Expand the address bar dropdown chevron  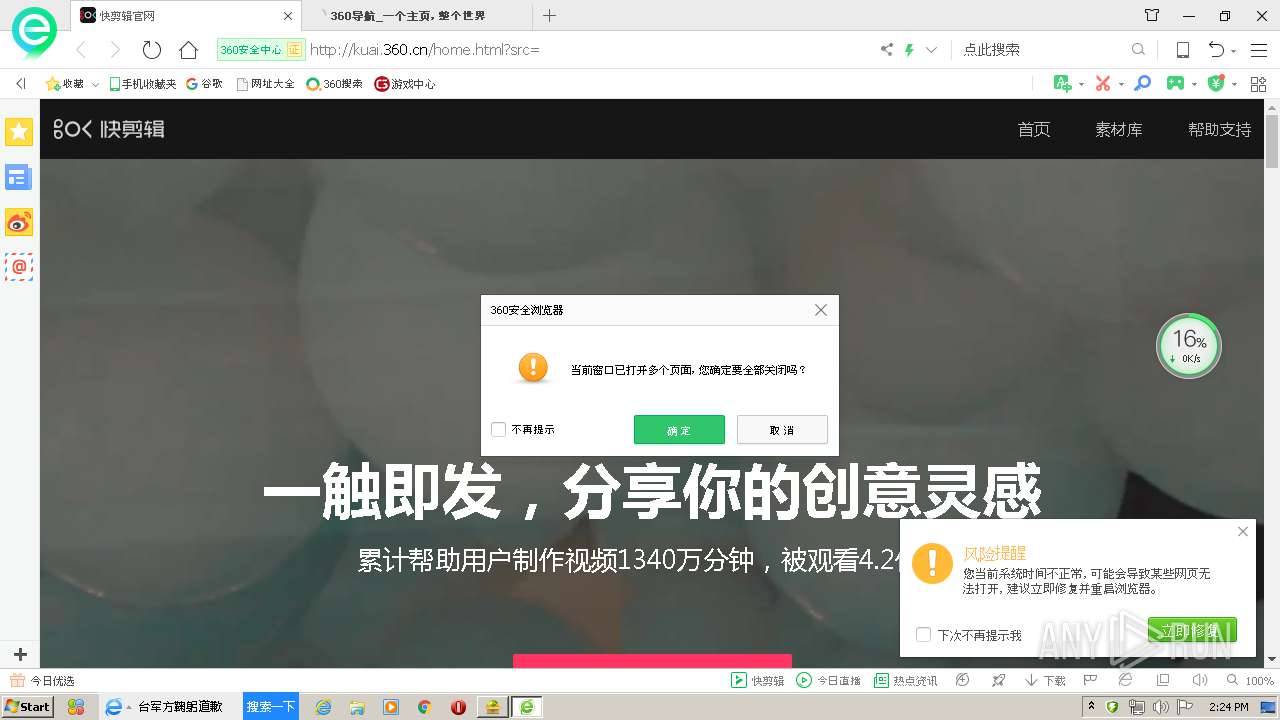coord(932,49)
